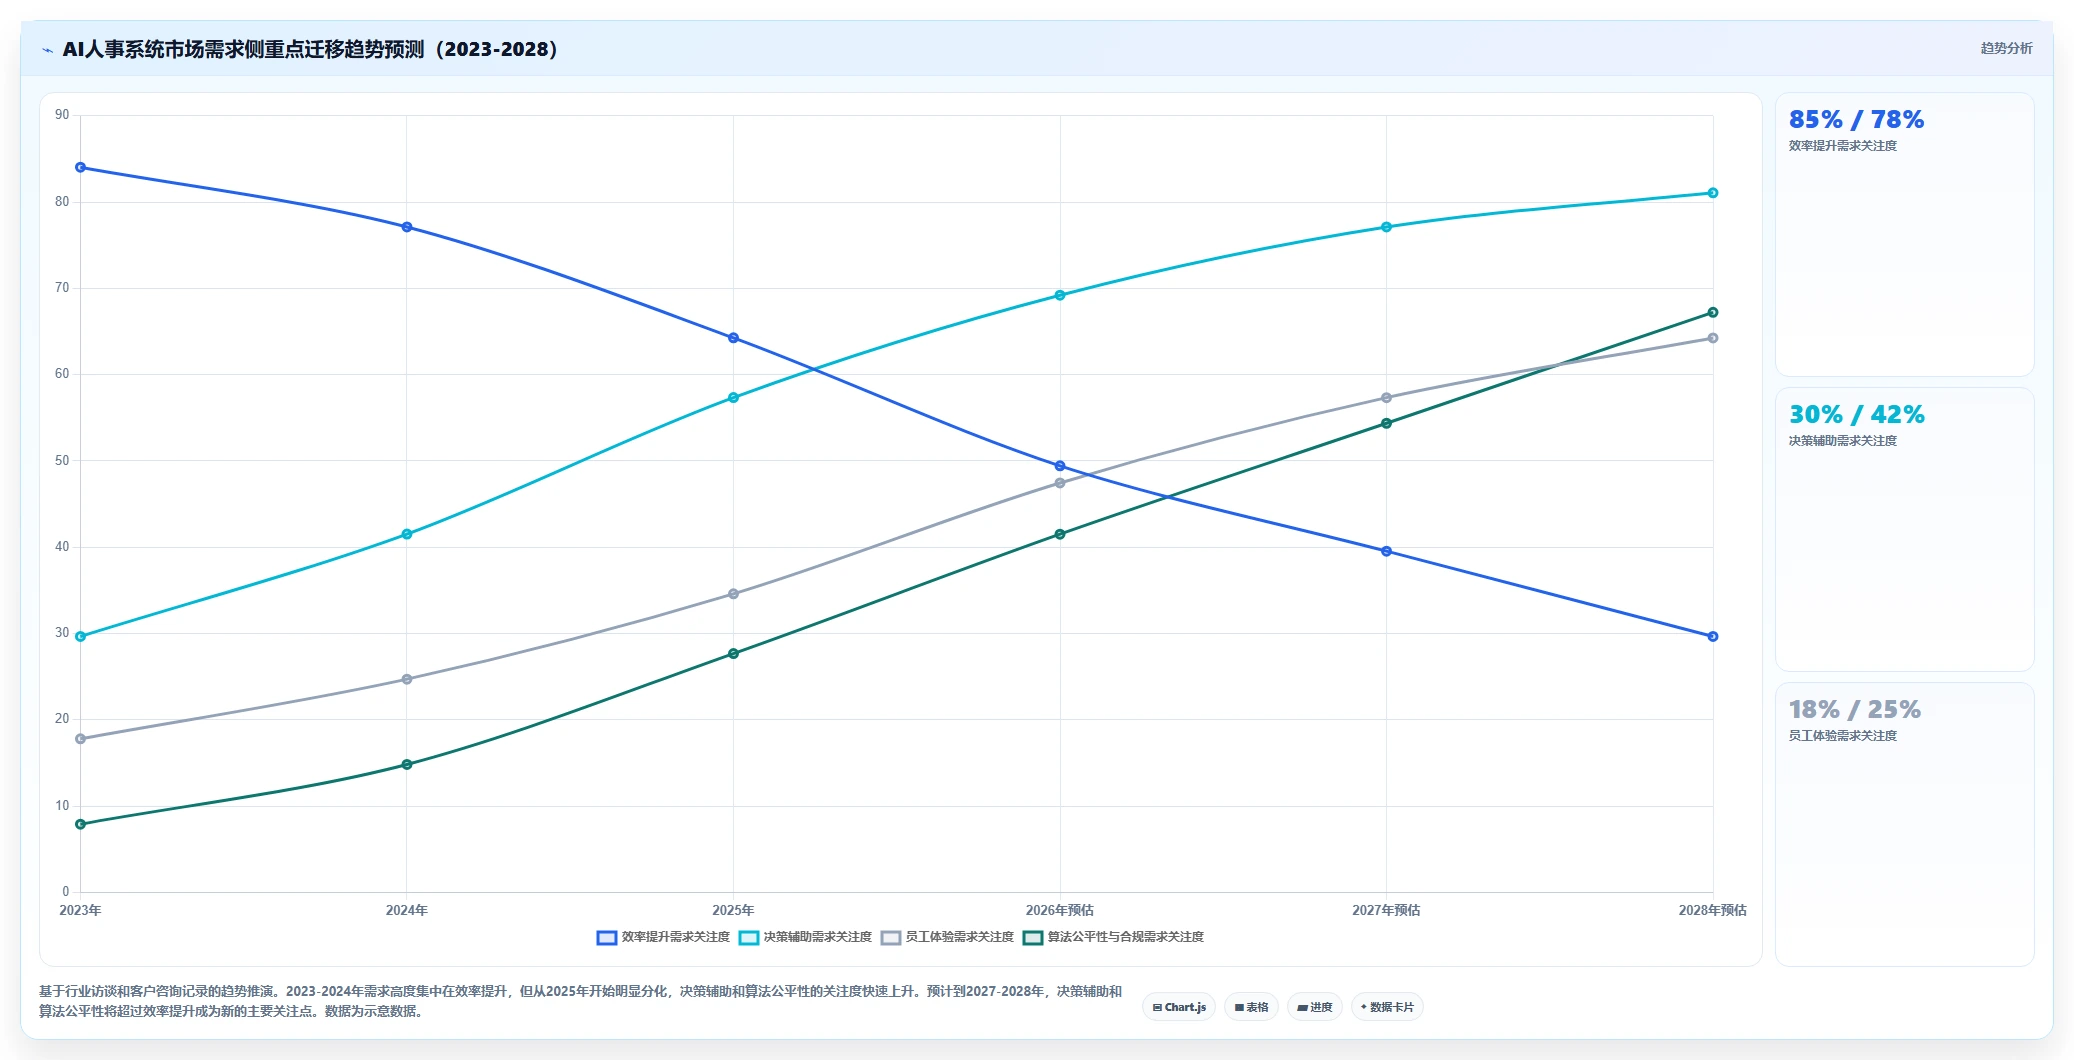The width and height of the screenshot is (2074, 1060).
Task: Click the 2024 data point on the green fairness line
Action: (x=407, y=764)
